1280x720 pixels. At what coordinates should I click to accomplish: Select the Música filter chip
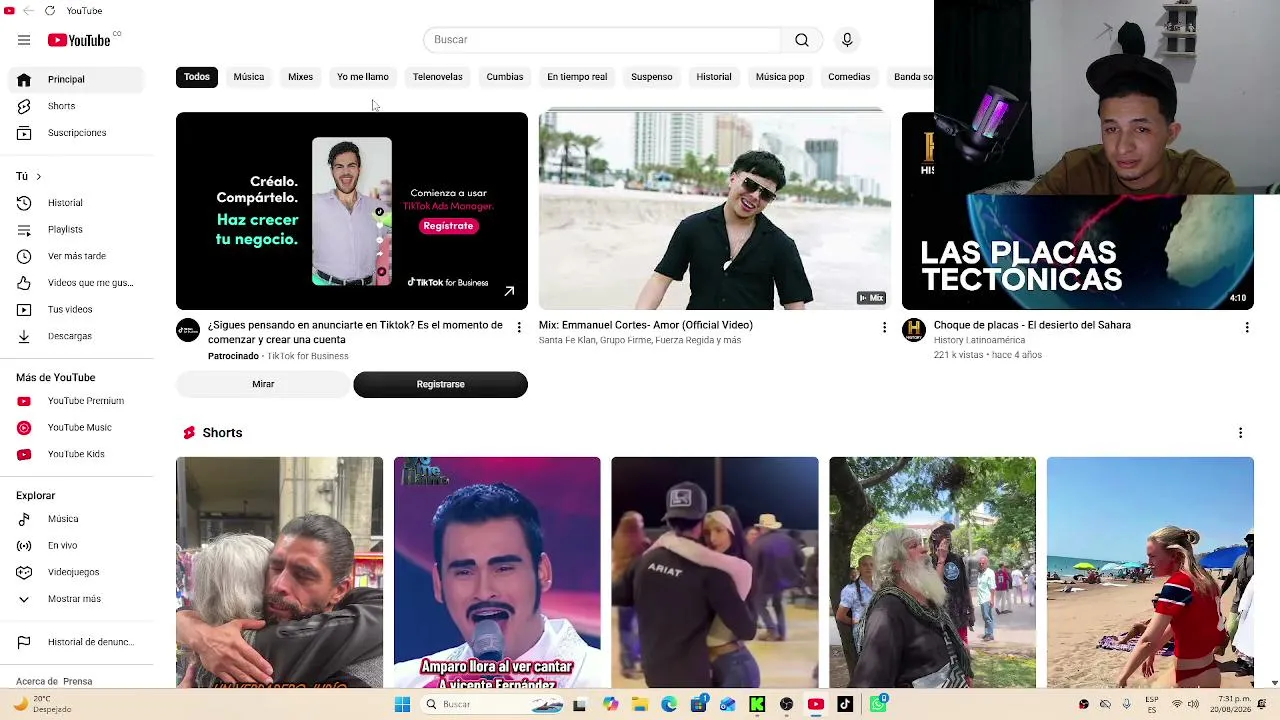(249, 77)
